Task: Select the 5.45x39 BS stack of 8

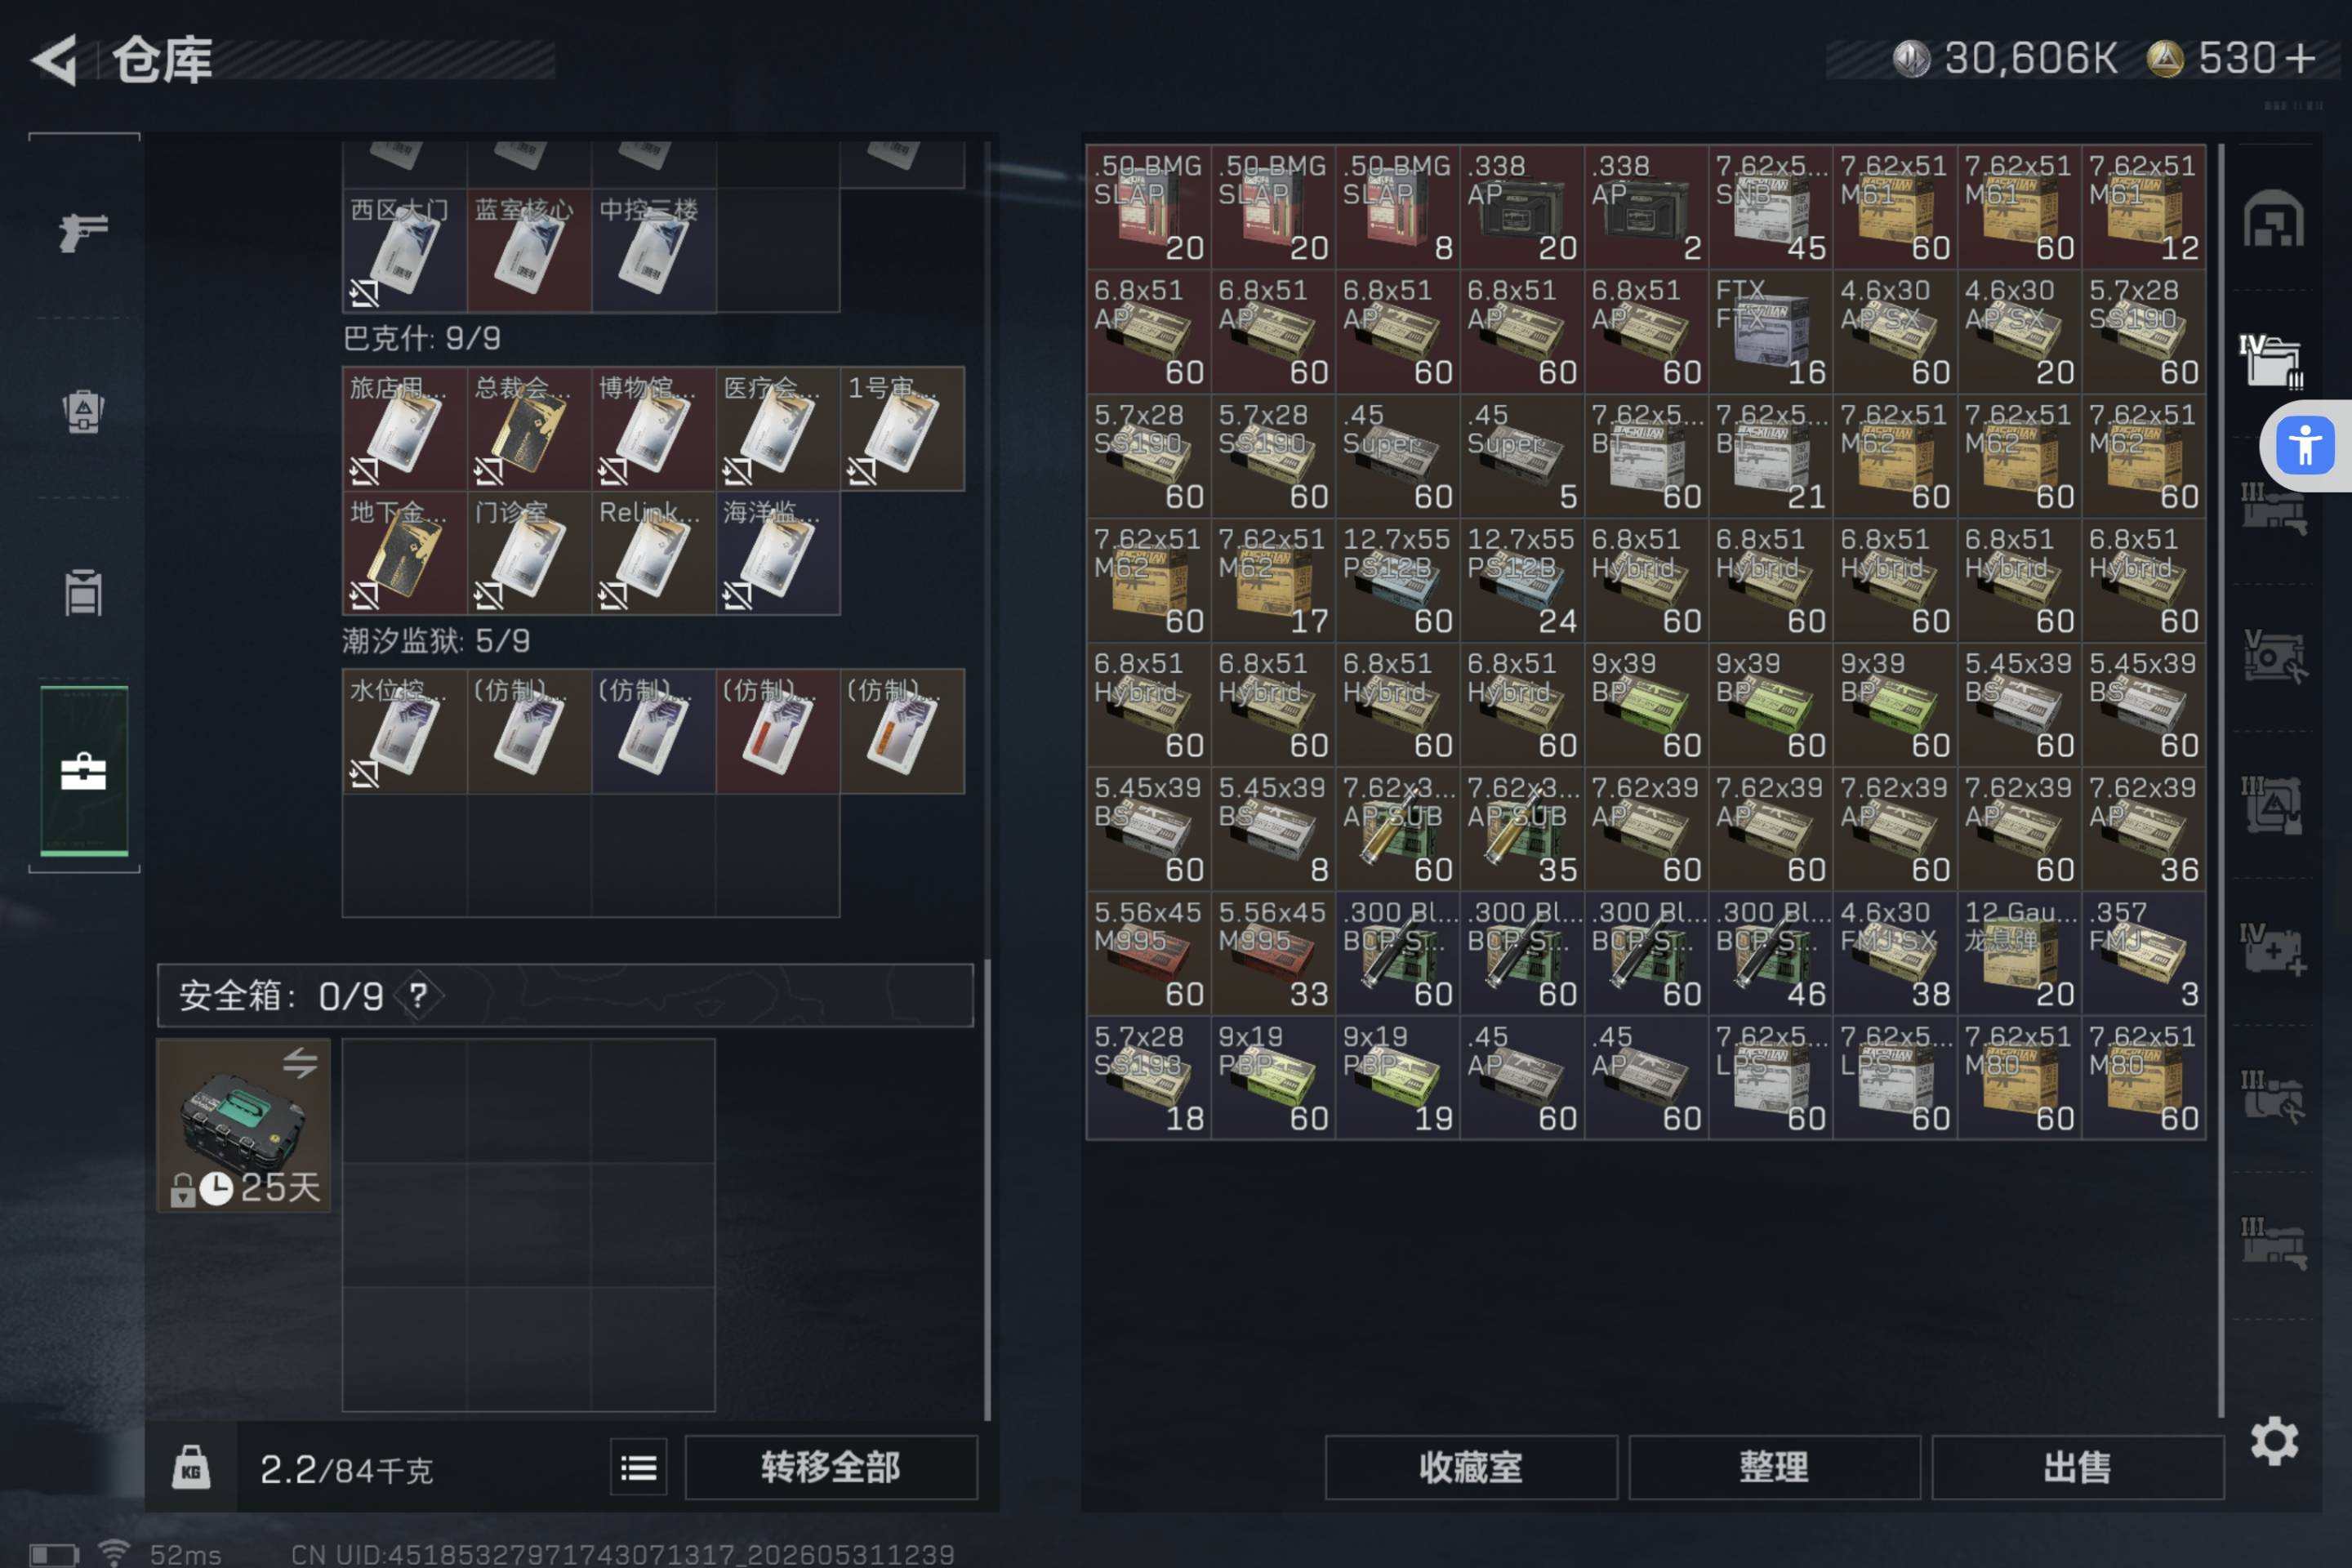Action: [1273, 829]
